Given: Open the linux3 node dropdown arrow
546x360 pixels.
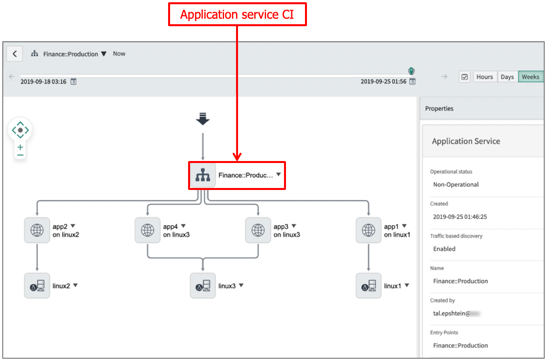Looking at the screenshot, I should click(241, 285).
